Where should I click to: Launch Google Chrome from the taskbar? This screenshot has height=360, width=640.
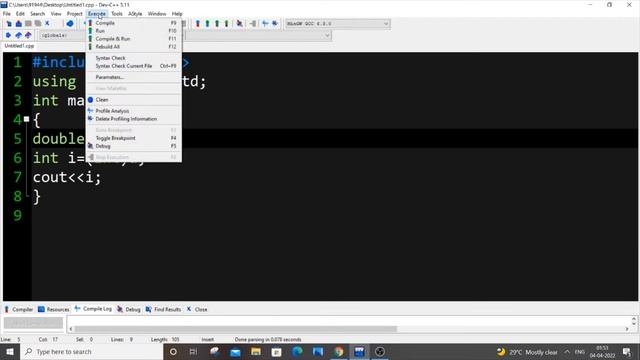pyautogui.click(x=339, y=351)
